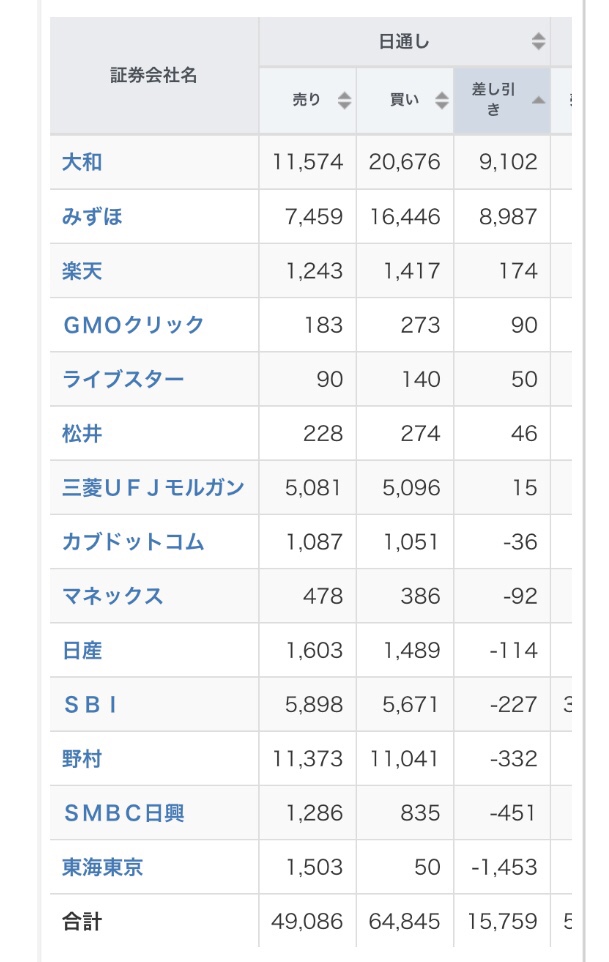Open the 野村 securities link
609x962 pixels.
(x=82, y=758)
